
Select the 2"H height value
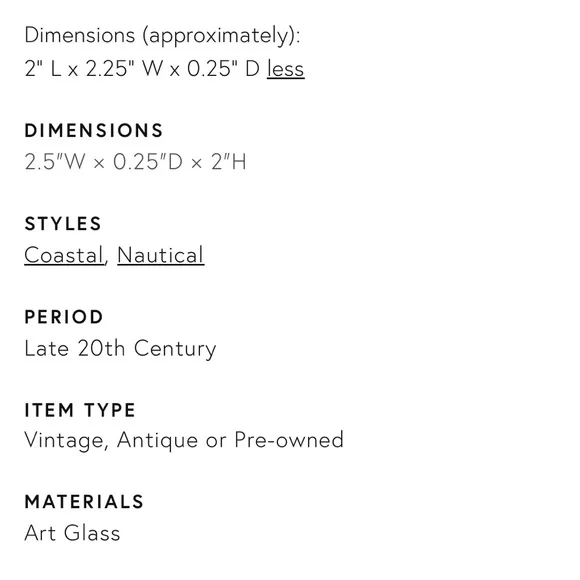point(229,162)
